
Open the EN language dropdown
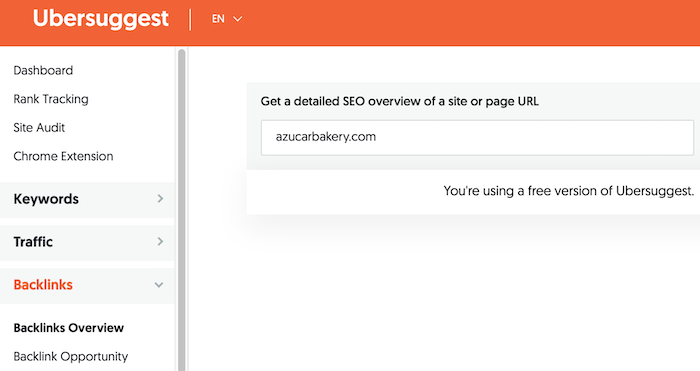tap(227, 19)
